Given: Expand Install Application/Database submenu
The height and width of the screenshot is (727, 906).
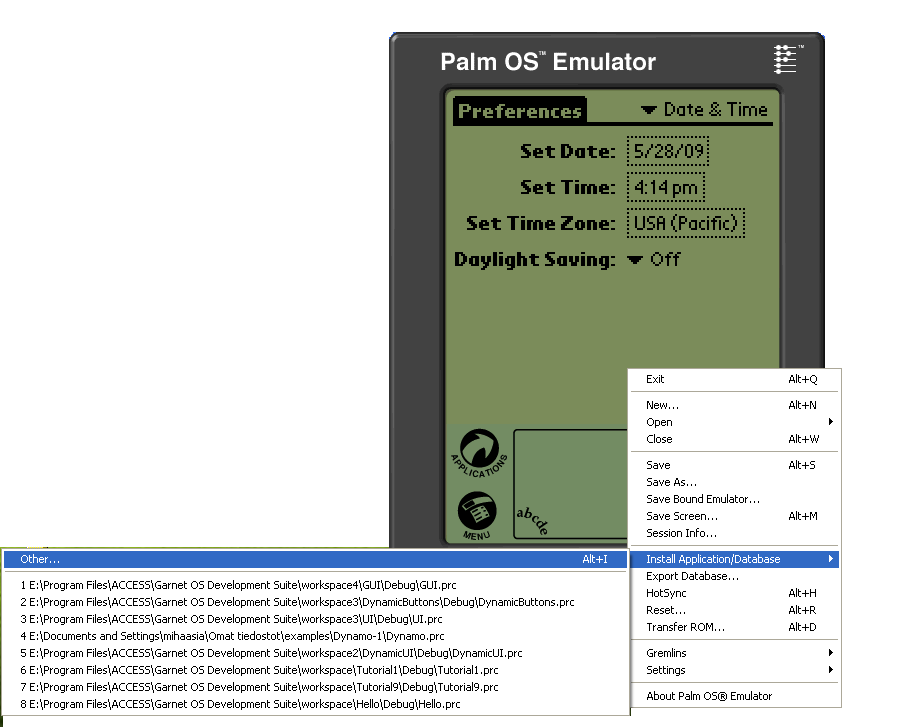Looking at the screenshot, I should pyautogui.click(x=734, y=559).
